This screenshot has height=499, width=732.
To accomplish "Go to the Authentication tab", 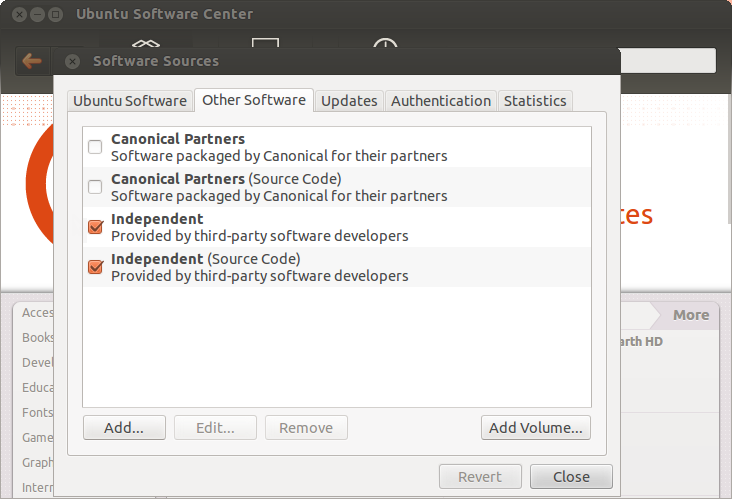I will 441,101.
